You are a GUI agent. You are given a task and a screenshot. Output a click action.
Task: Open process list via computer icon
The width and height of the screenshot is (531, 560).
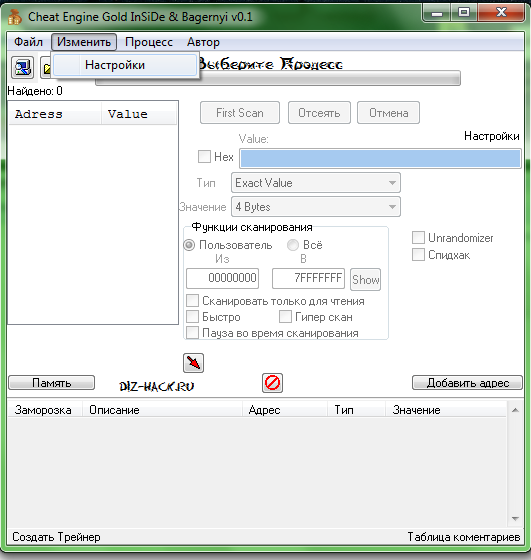tap(22, 67)
